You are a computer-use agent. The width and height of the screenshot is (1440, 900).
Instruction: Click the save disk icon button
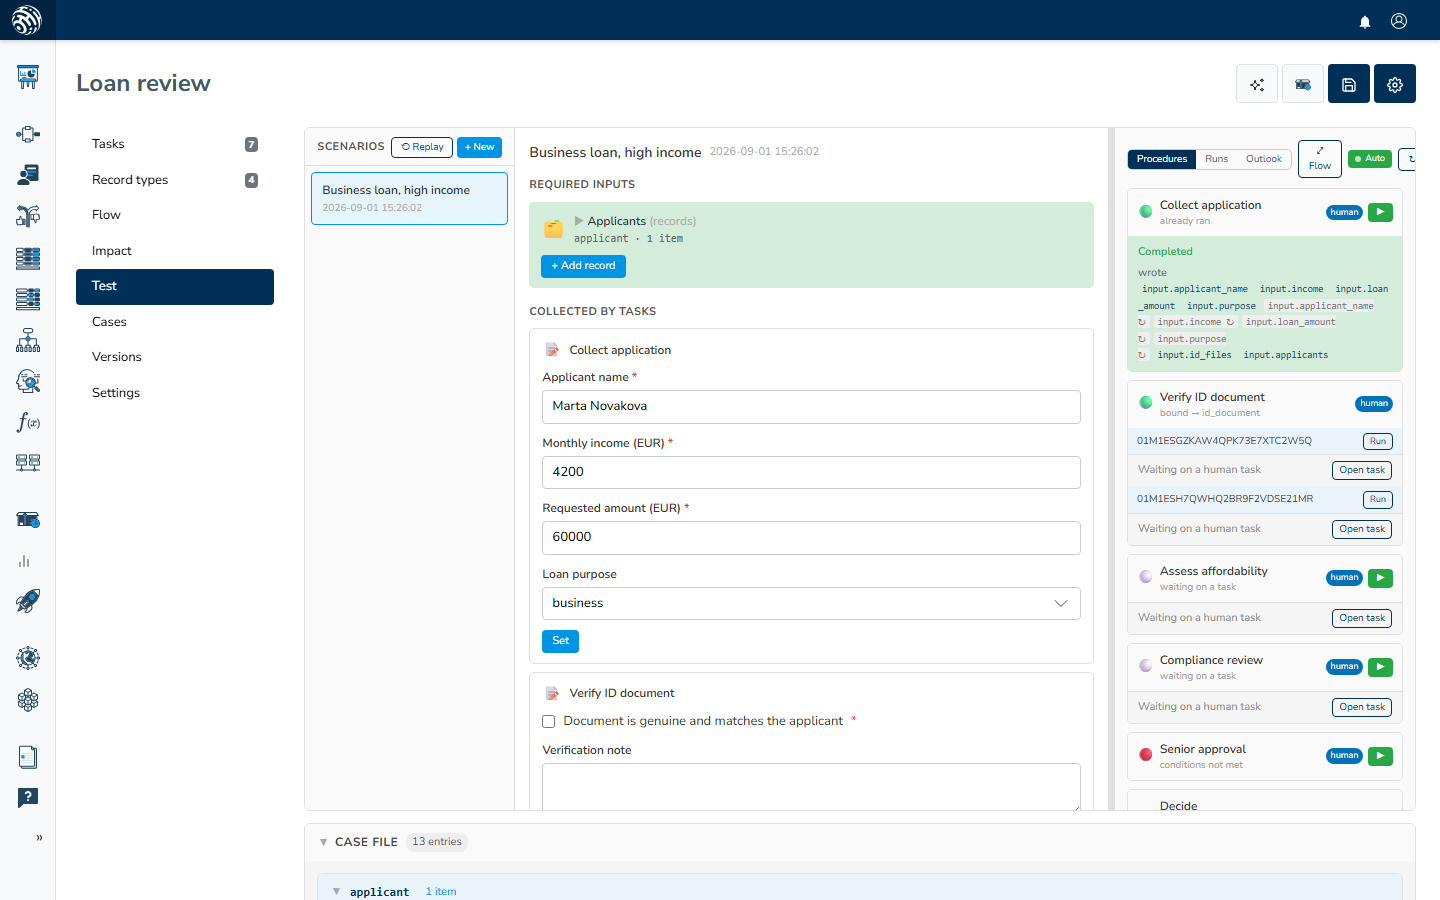(1349, 84)
